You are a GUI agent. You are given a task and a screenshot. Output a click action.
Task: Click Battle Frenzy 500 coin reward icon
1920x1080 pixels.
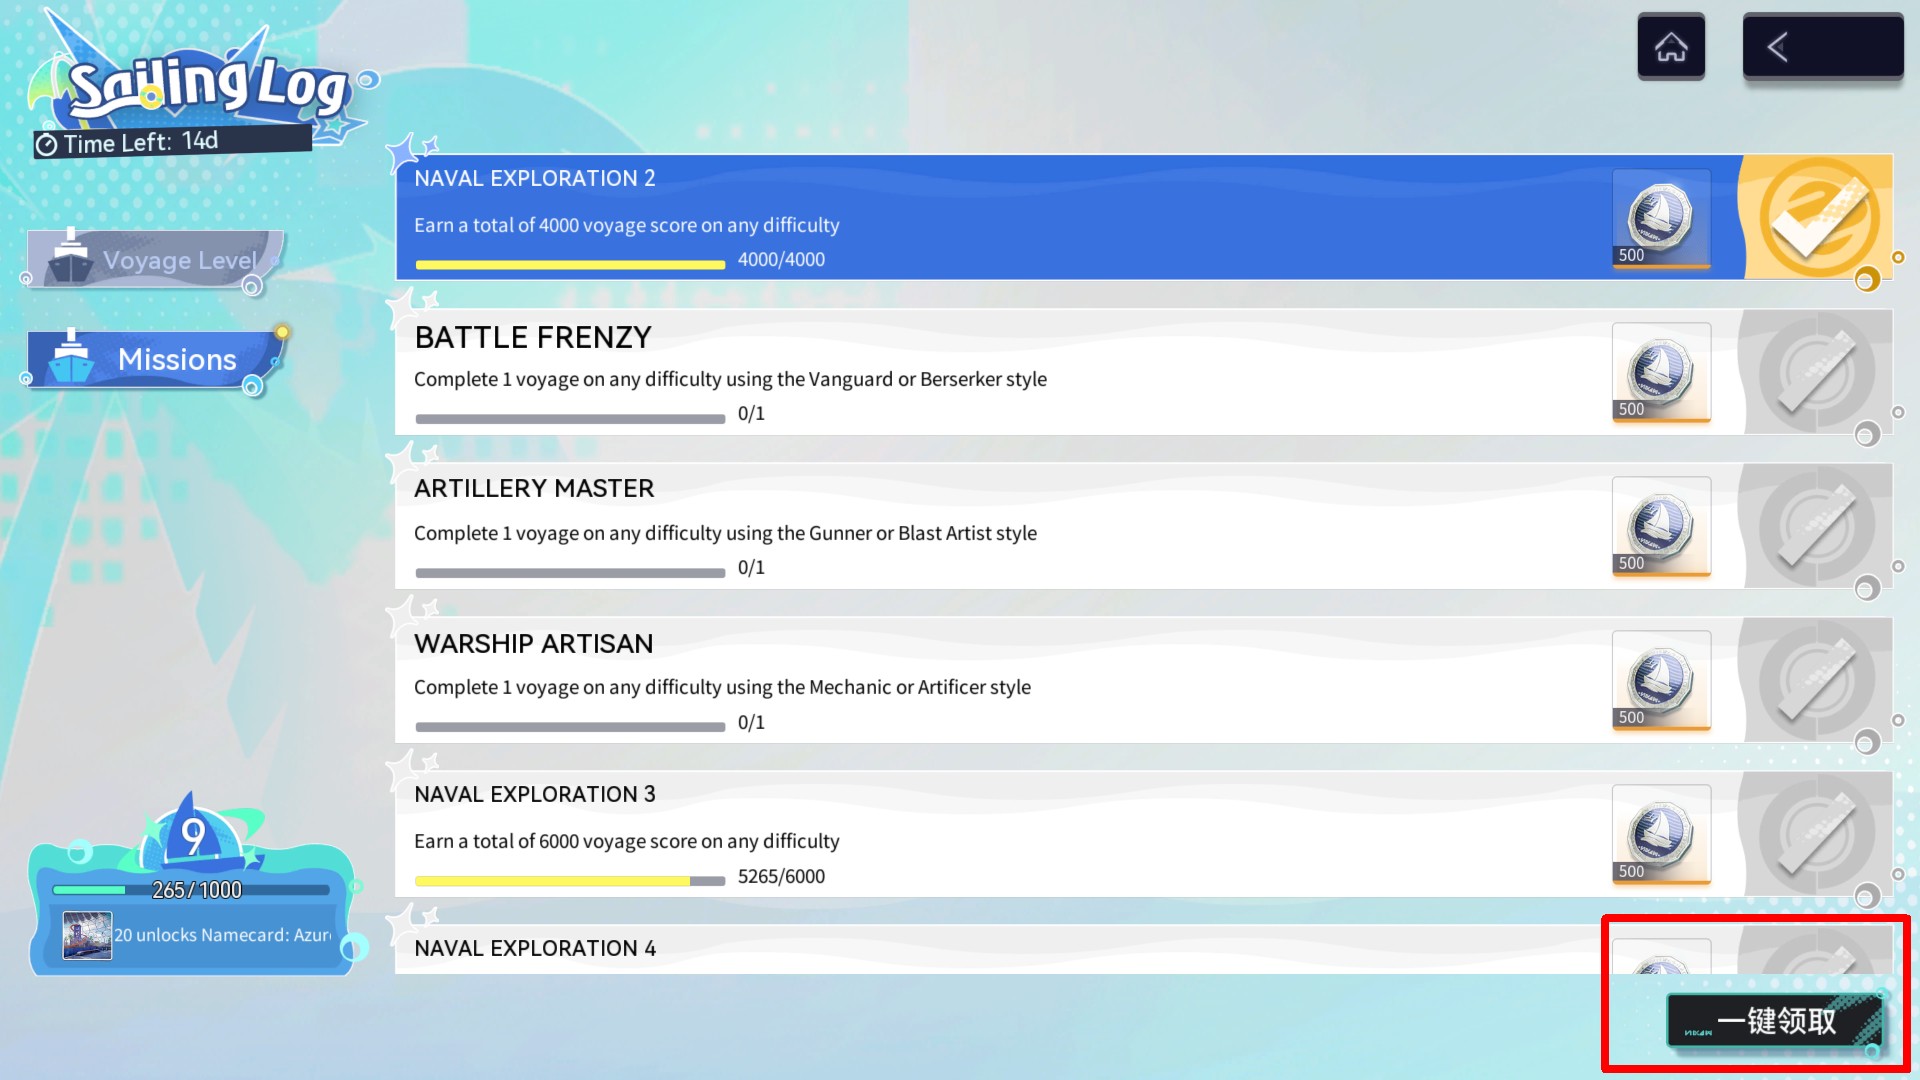(x=1660, y=372)
